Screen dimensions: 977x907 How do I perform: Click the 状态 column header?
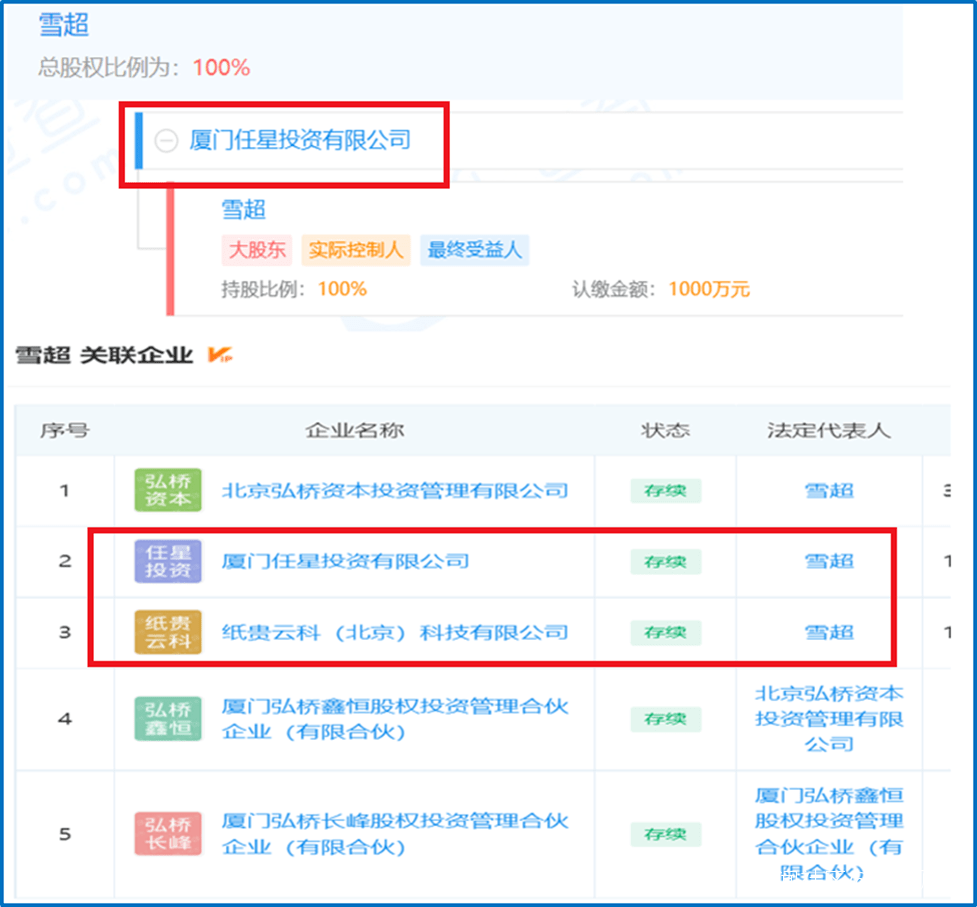[x=665, y=430]
